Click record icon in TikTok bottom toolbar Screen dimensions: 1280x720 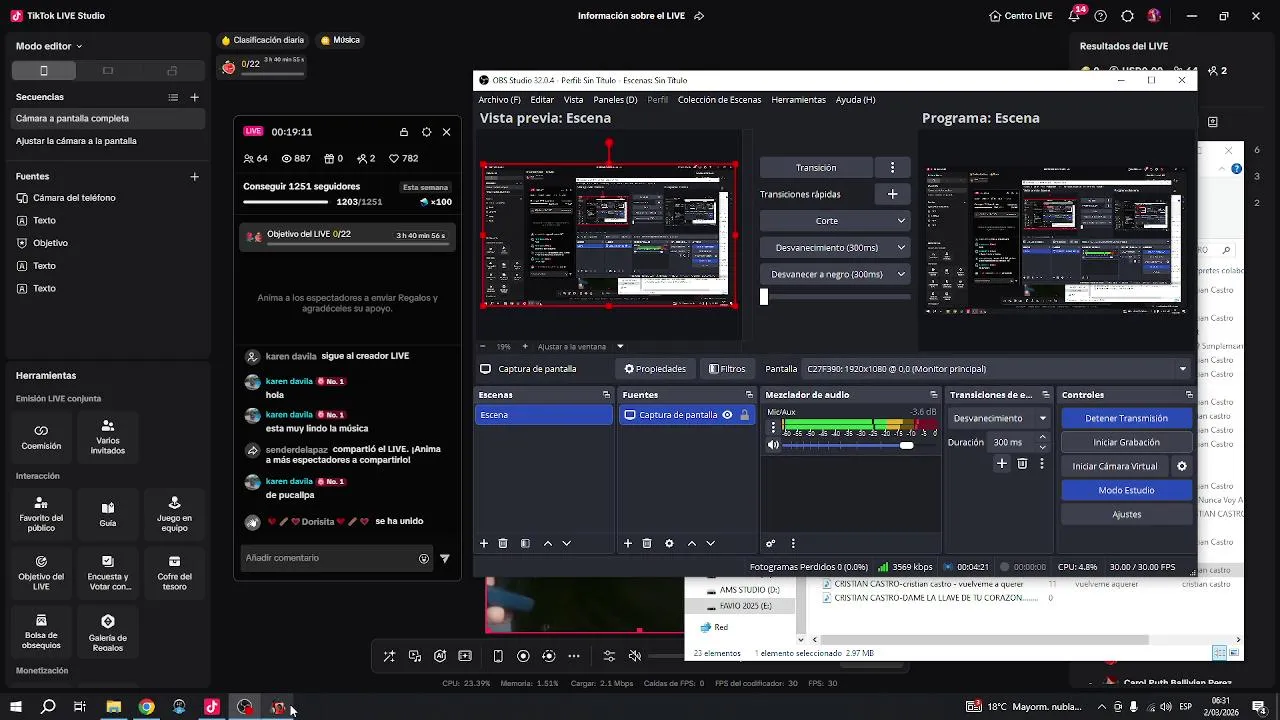(x=523, y=656)
